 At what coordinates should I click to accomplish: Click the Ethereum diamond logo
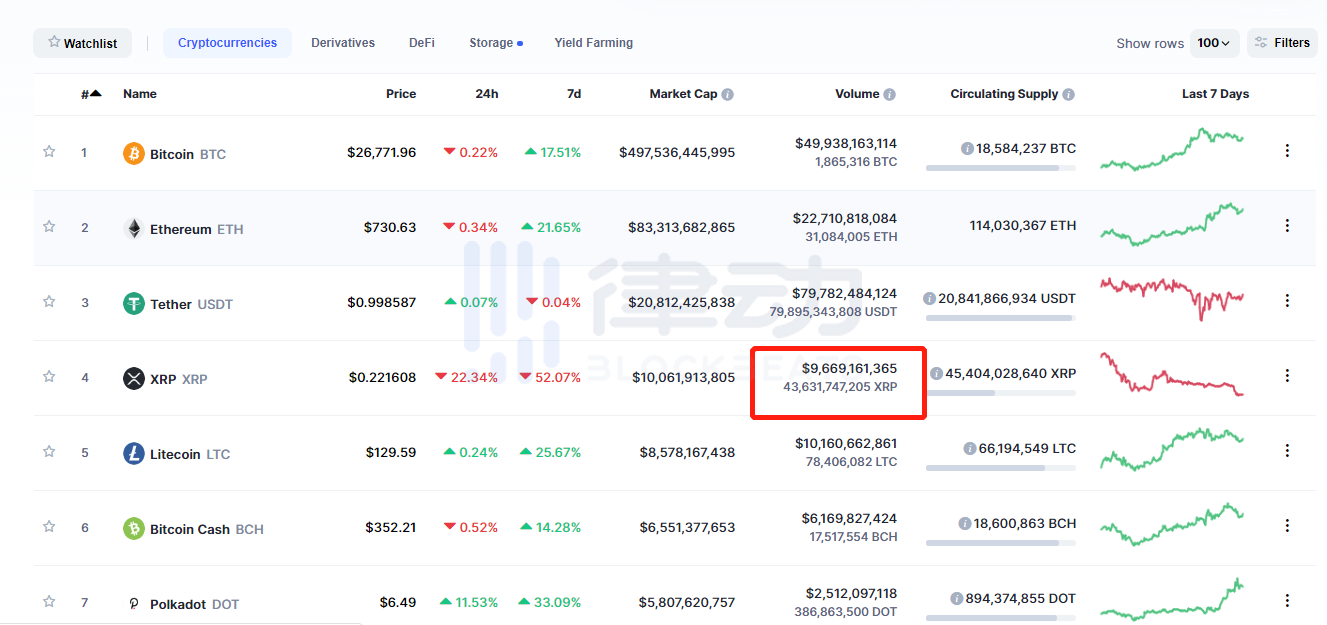pyautogui.click(x=134, y=228)
